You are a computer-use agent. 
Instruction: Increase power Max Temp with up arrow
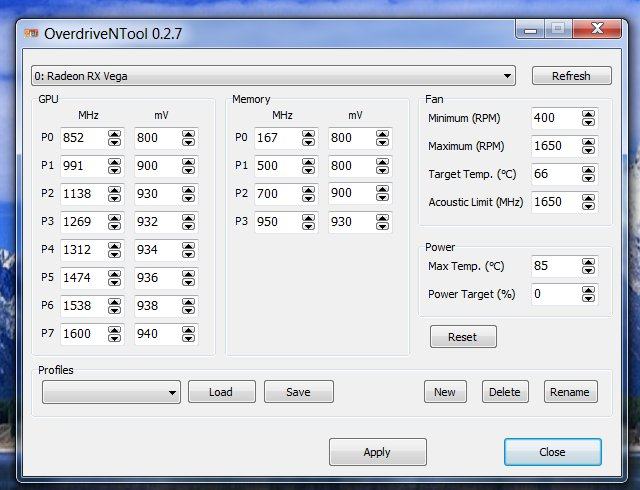click(588, 262)
